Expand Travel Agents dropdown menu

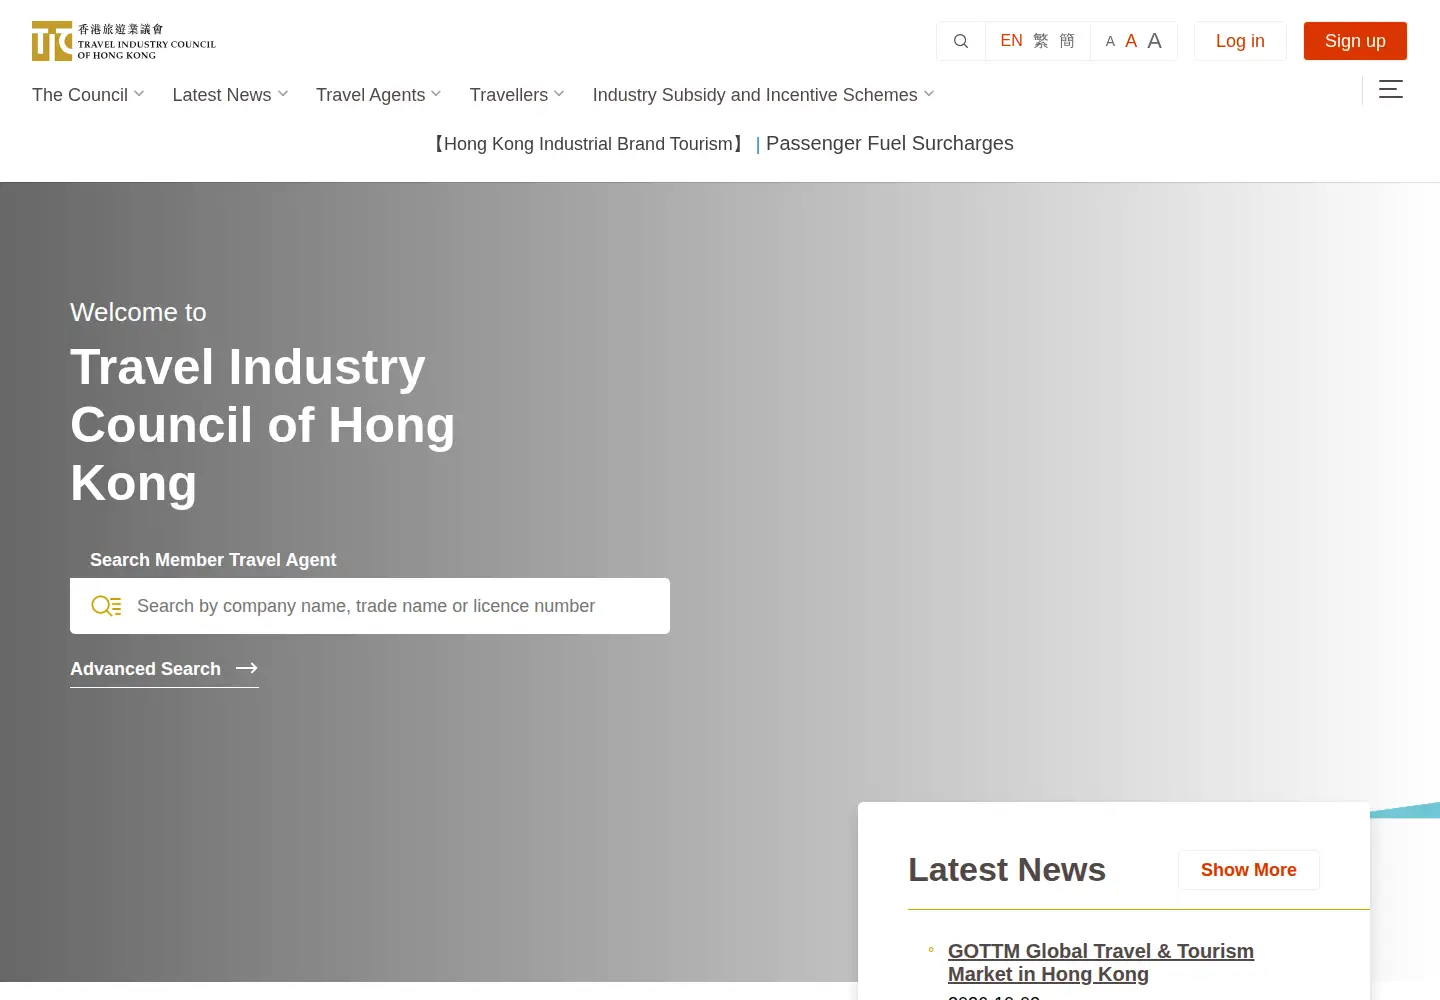(378, 95)
